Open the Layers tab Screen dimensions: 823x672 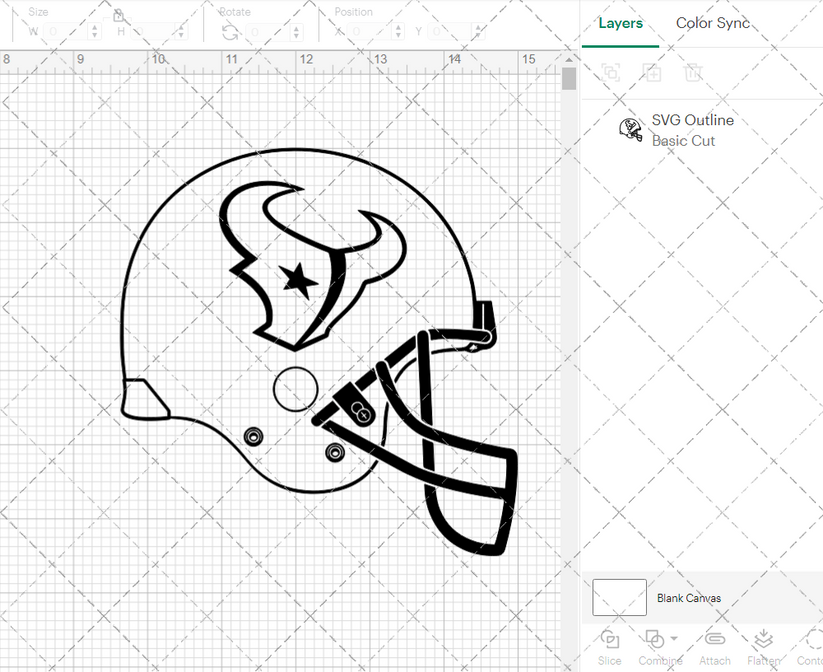pyautogui.click(x=620, y=23)
